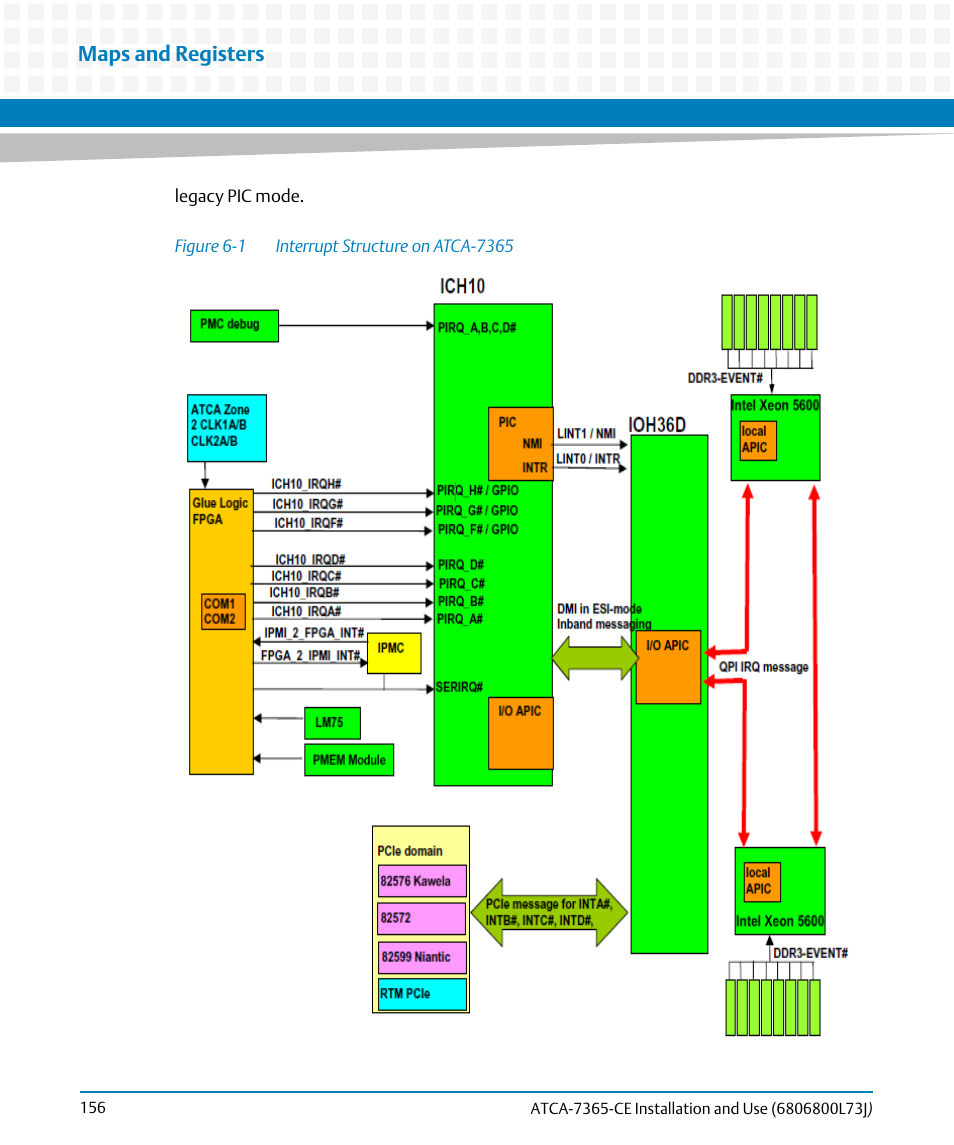Select the 82599 Niantic block
Image resolution: width=954 pixels, height=1145 pixels.
coord(422,957)
